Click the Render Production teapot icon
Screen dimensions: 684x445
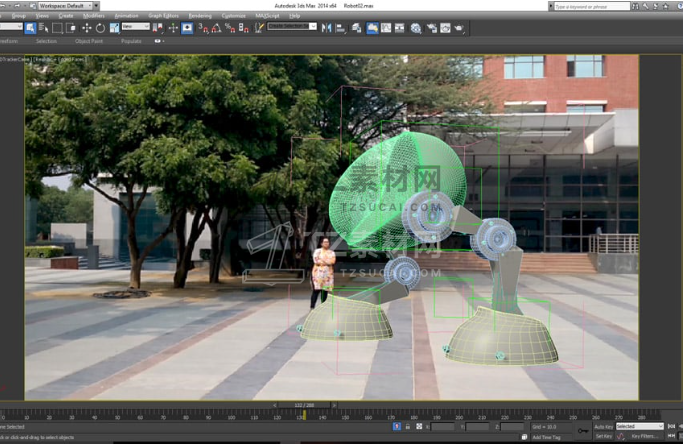coord(459,28)
